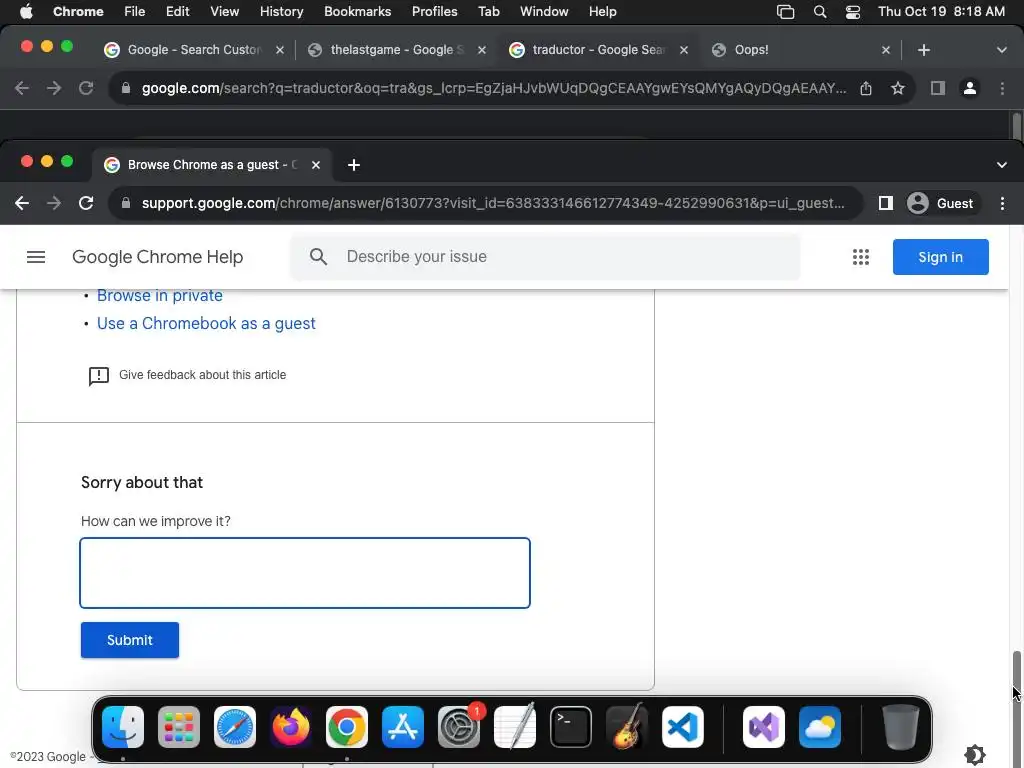Launch Visual Studio Code from the Dock
This screenshot has height=768, width=1024.
[x=683, y=726]
